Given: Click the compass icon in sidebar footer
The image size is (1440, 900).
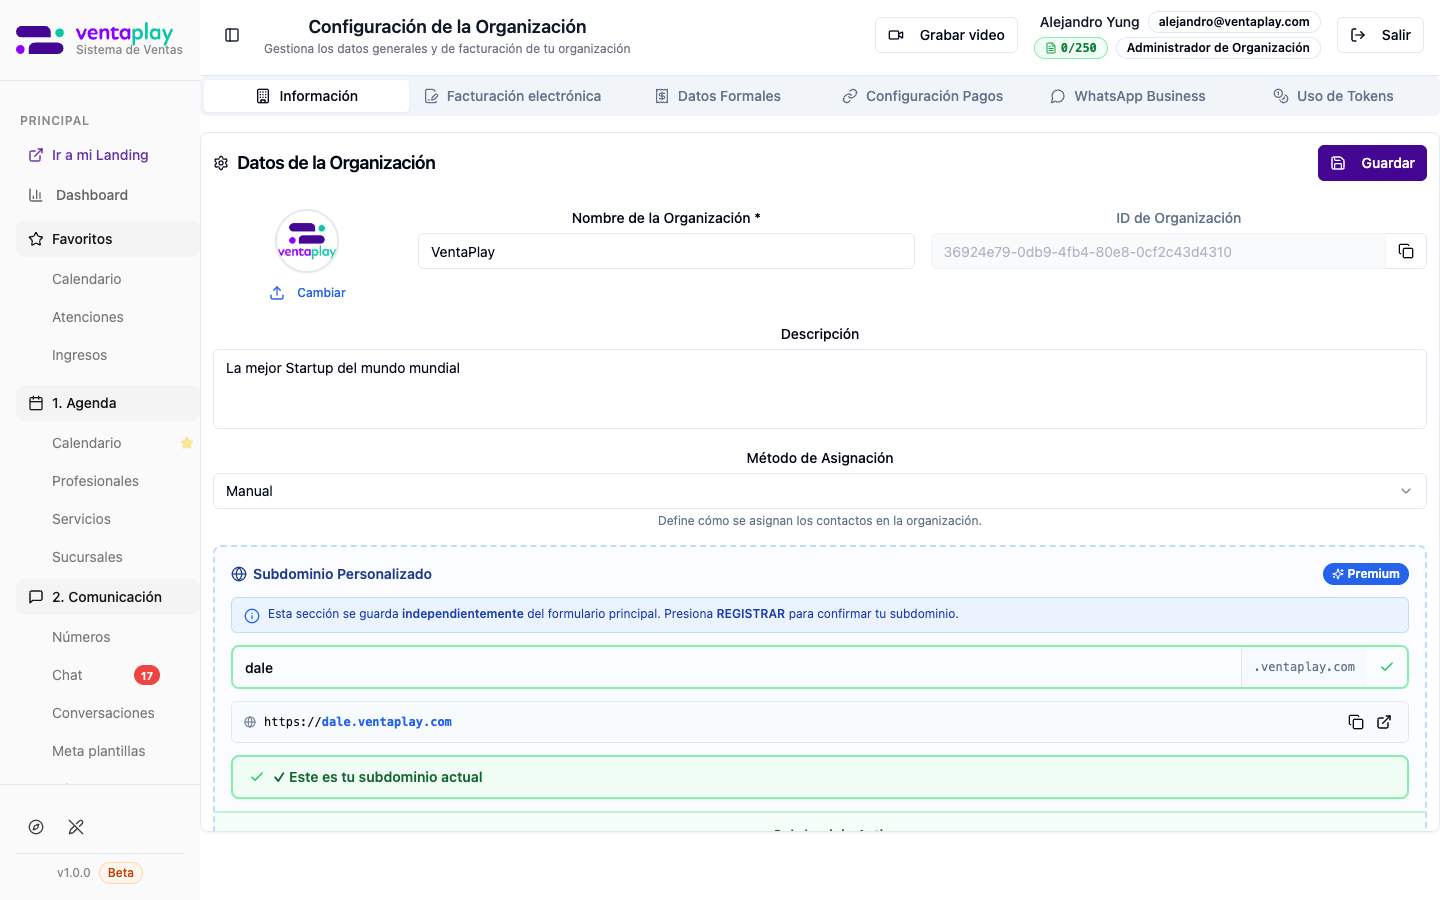Looking at the screenshot, I should coord(36,827).
